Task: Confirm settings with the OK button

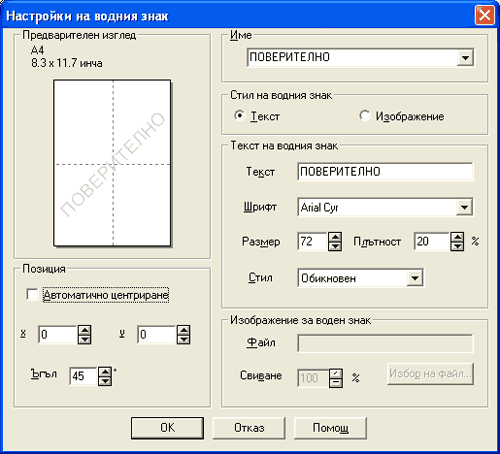Action: point(167,428)
